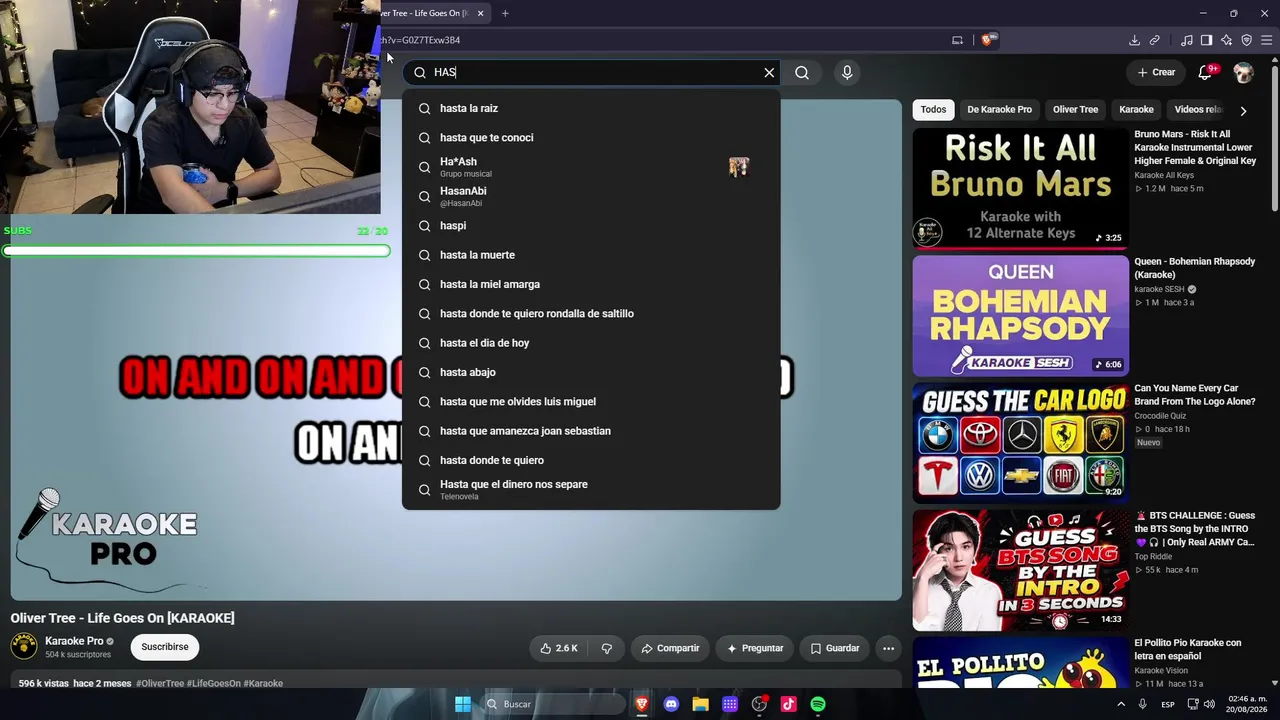
Task: Click the magnifier search button beside the search box
Action: (x=802, y=72)
